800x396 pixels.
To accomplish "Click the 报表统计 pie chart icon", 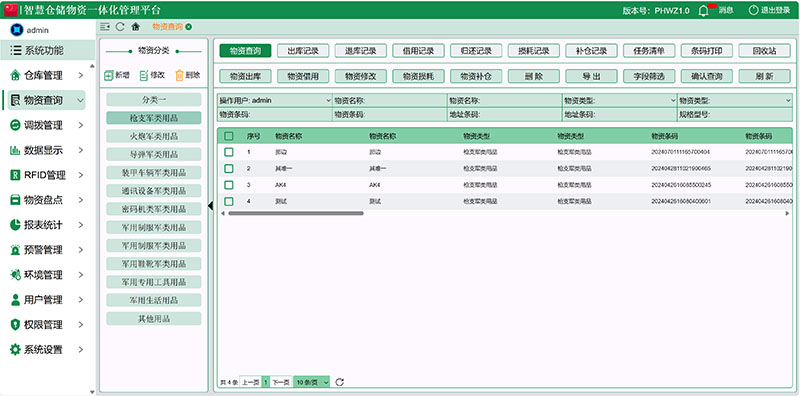I will click(x=15, y=225).
